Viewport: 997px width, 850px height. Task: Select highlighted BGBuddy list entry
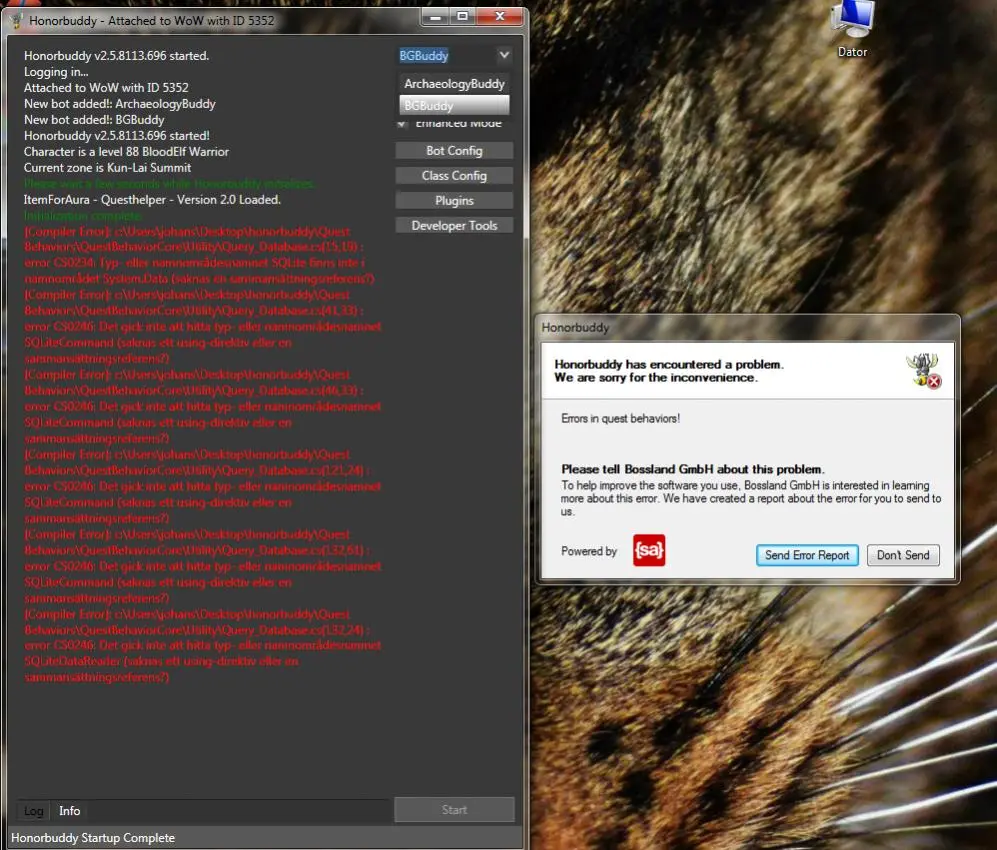point(454,105)
